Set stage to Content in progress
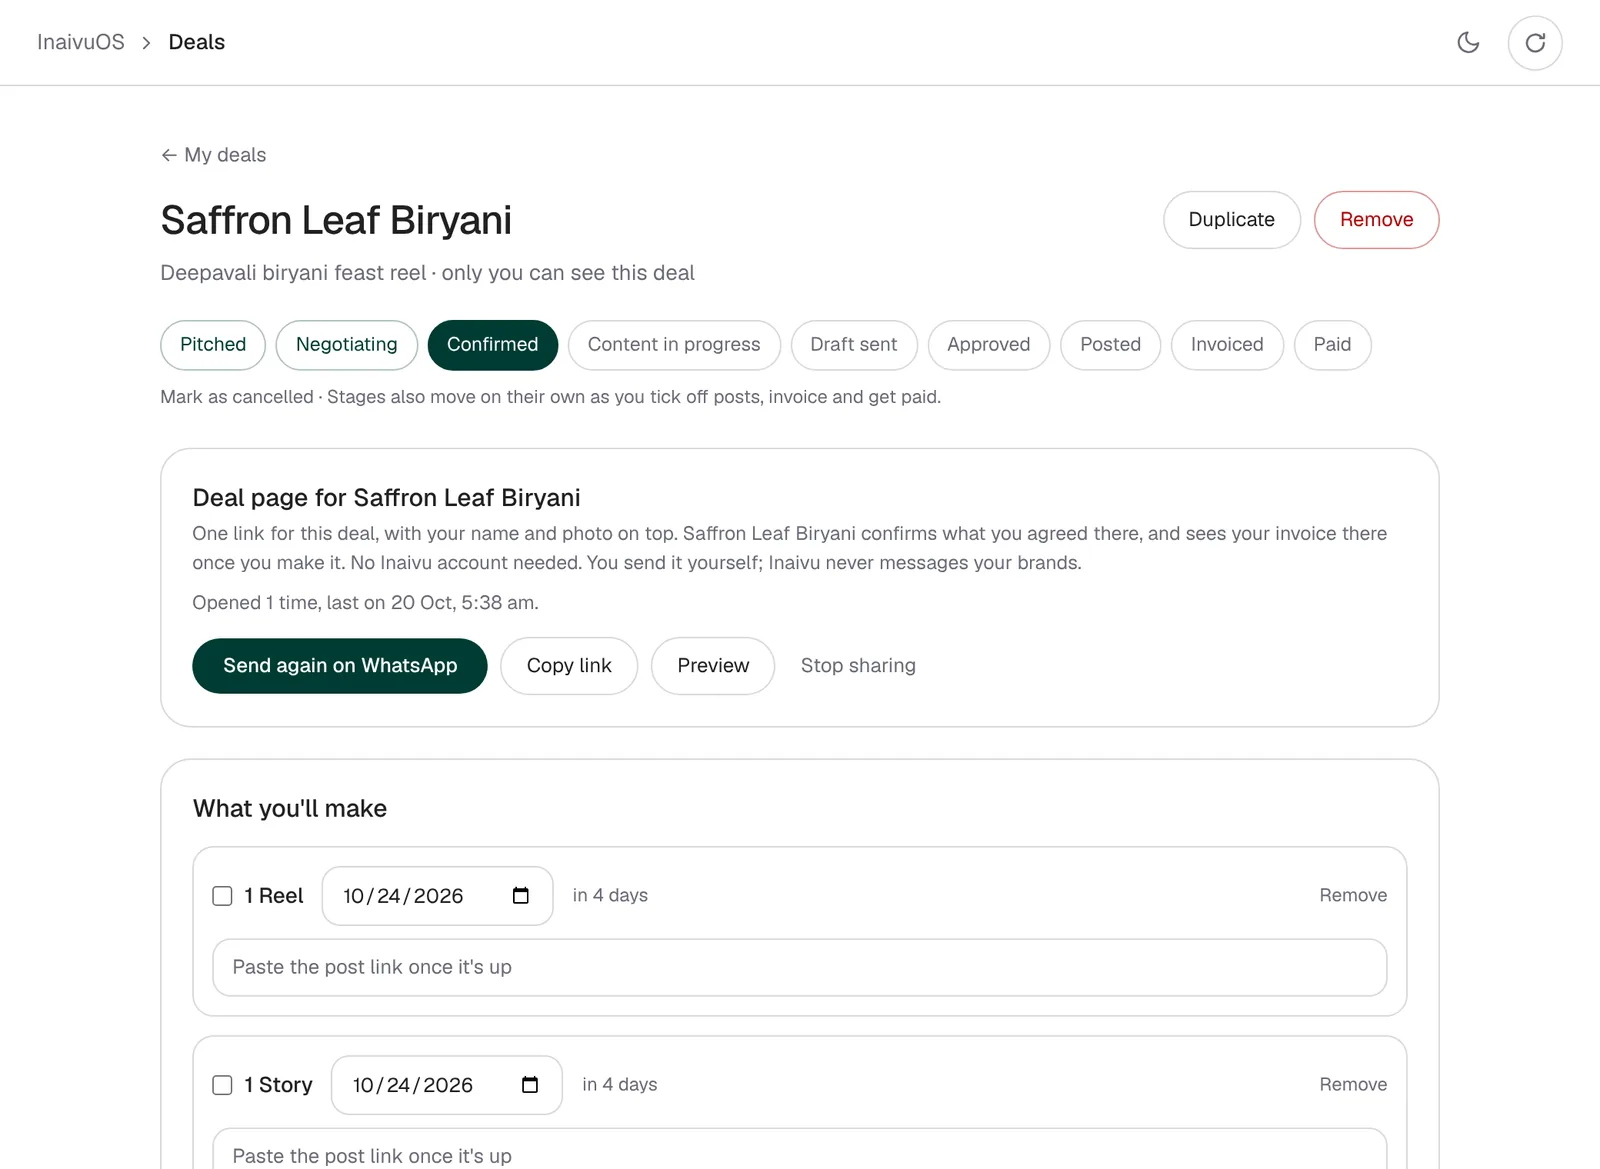Viewport: 1600px width, 1169px height. point(674,345)
